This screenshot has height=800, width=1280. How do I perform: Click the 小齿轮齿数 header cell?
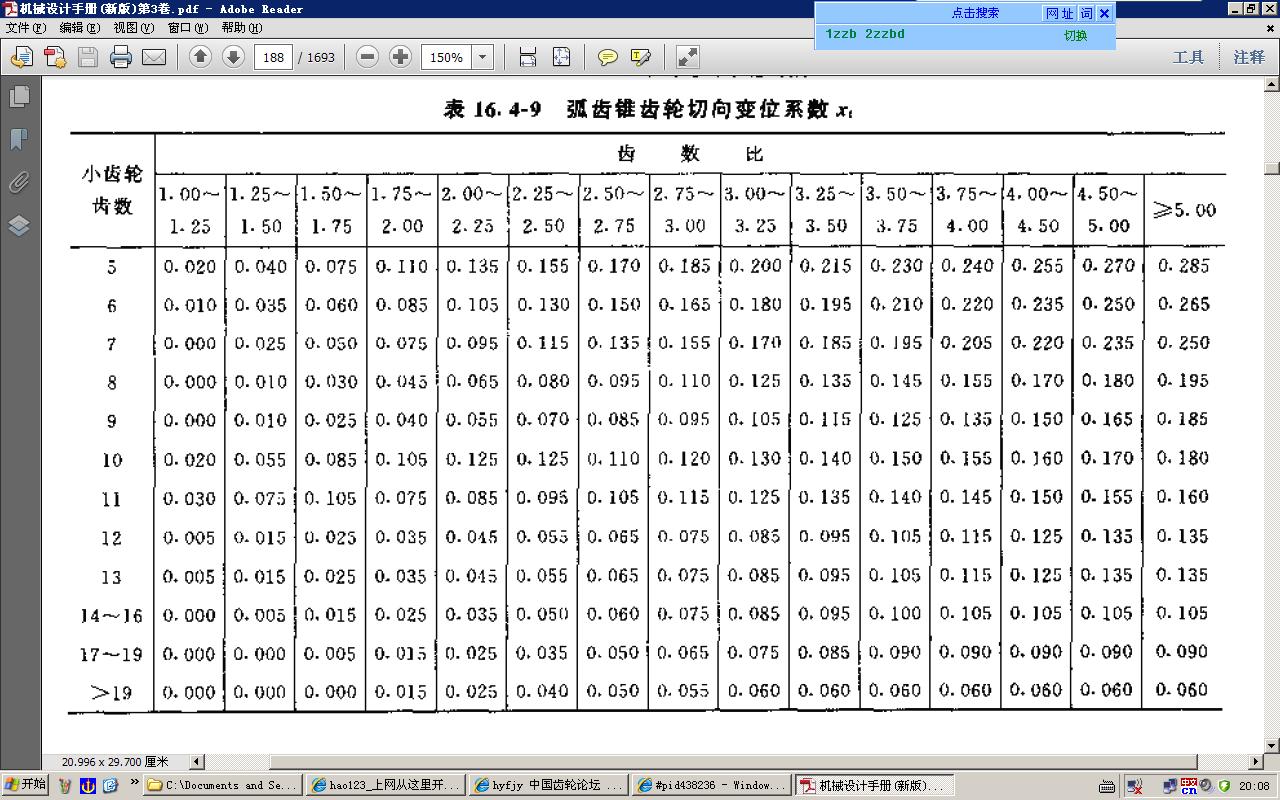pos(112,190)
